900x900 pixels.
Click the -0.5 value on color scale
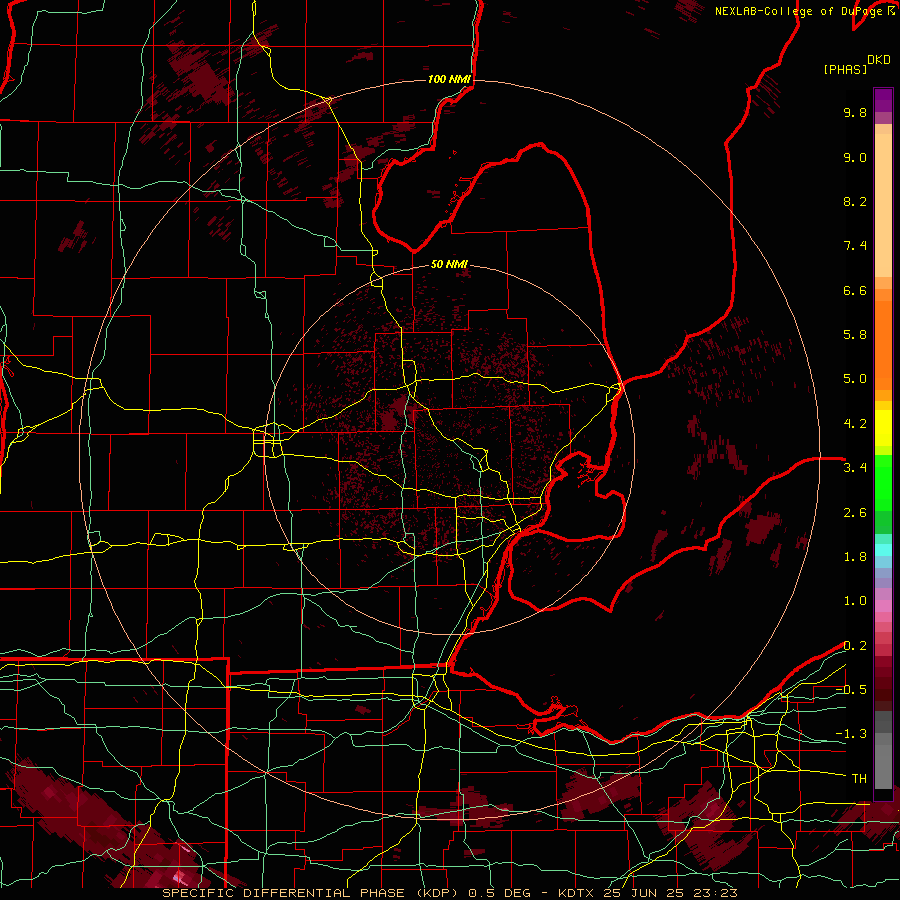click(x=851, y=690)
